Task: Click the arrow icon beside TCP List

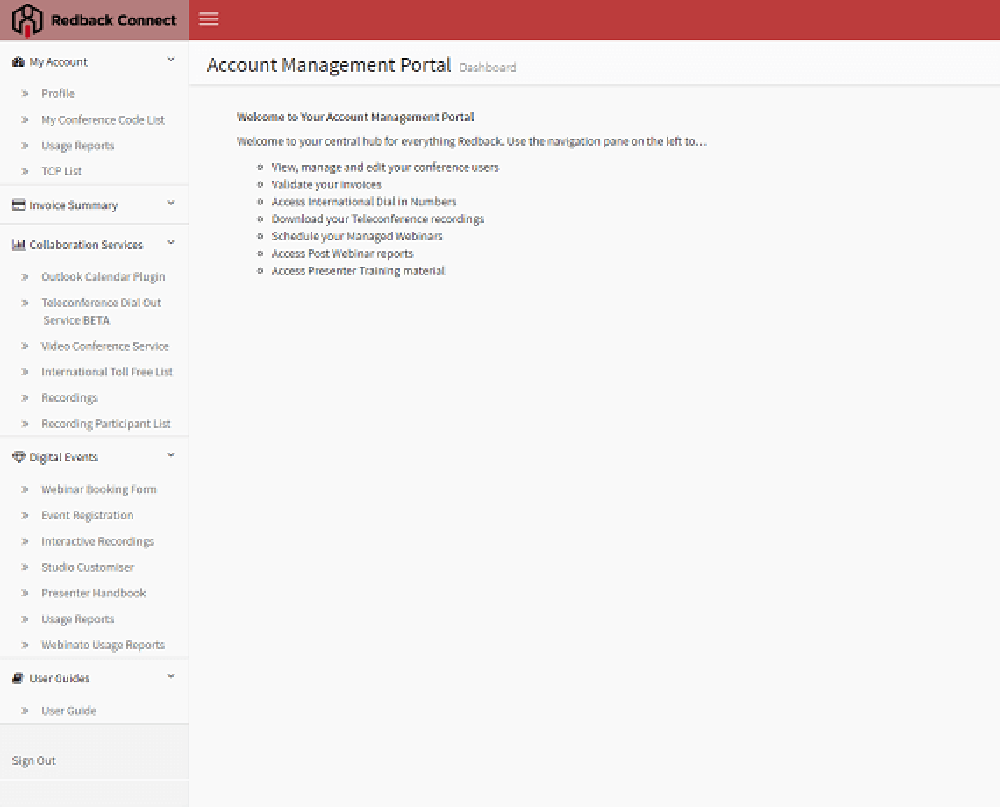Action: (x=25, y=171)
